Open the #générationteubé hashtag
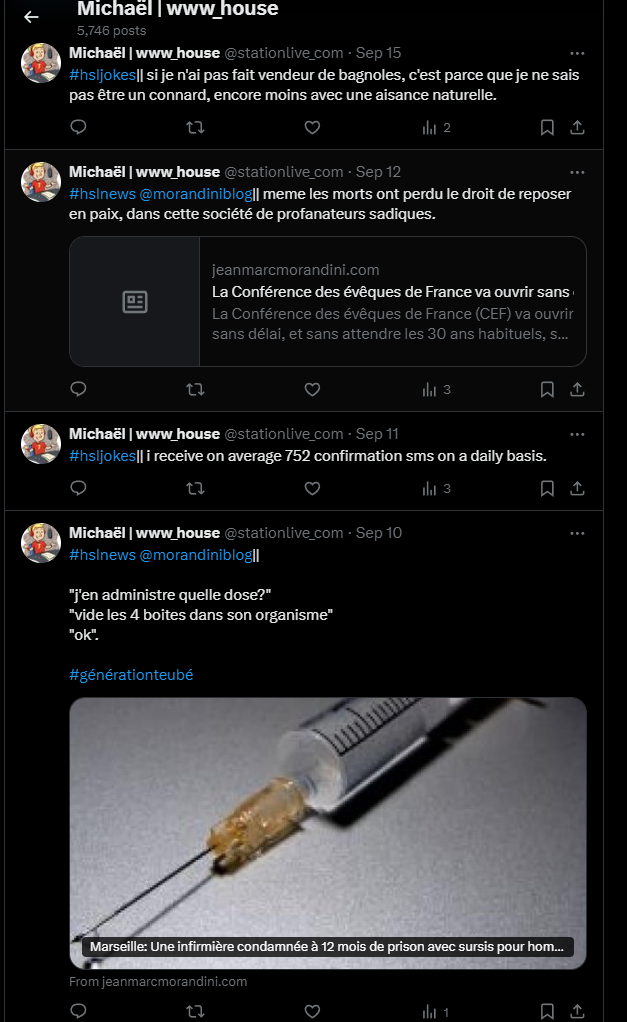Screen dimensions: 627x1022 pyautogui.click(x=131, y=675)
